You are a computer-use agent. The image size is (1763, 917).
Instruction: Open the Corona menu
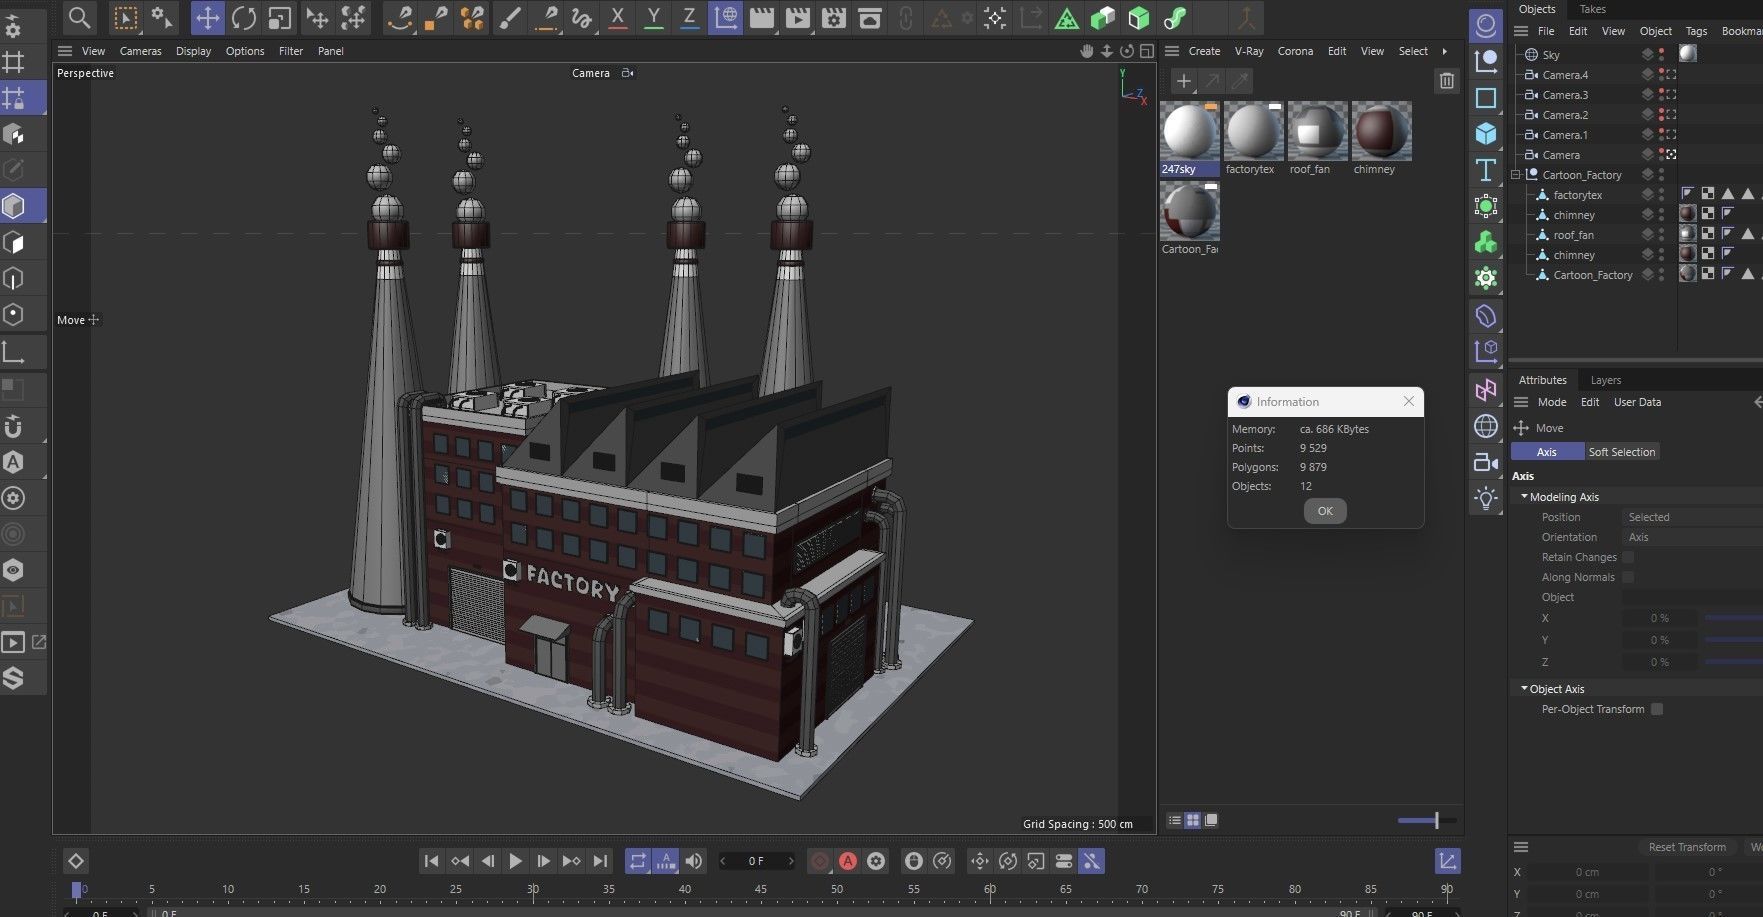(1295, 51)
